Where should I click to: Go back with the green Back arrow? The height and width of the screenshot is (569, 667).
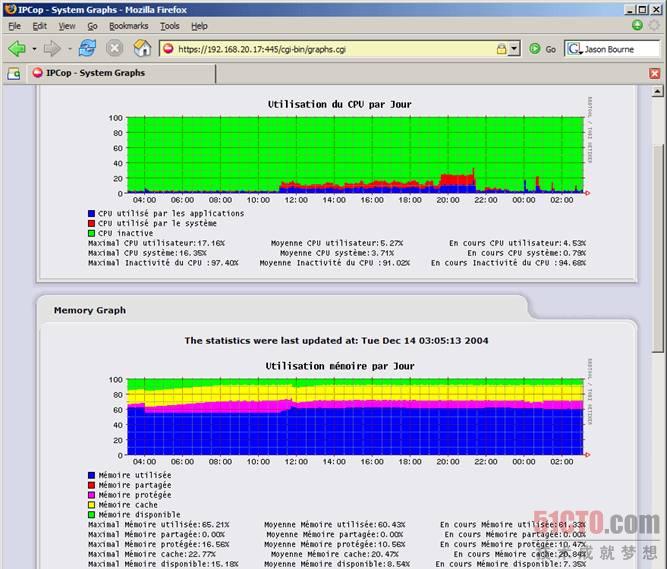(x=17, y=48)
